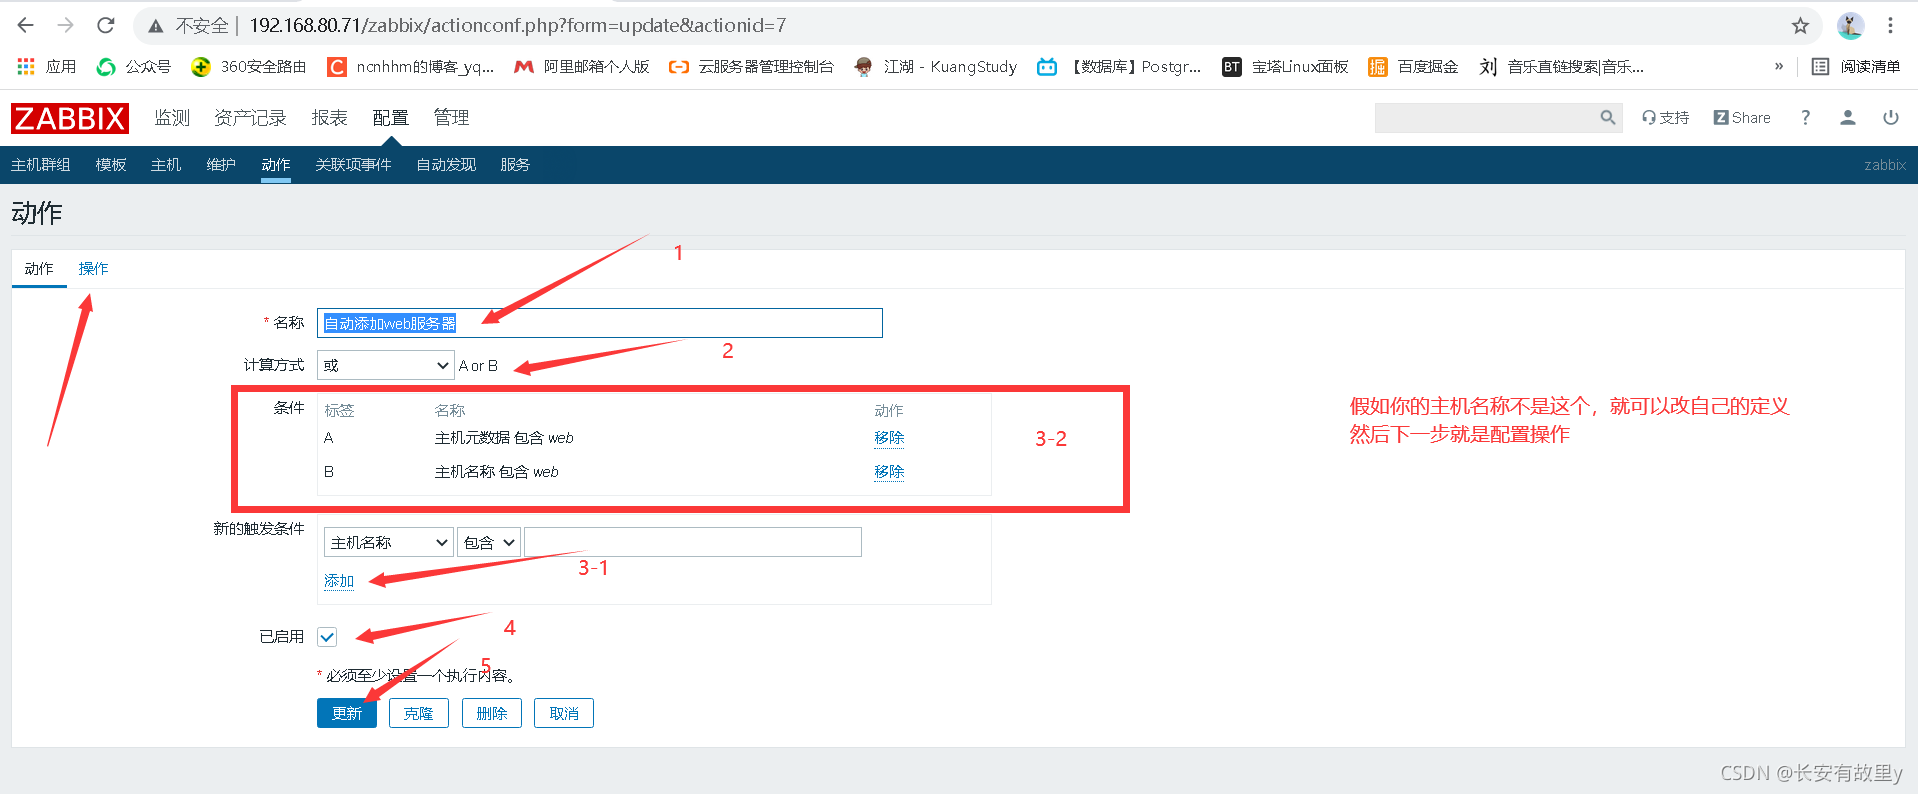Remove condition A 主机元数据

(889, 438)
